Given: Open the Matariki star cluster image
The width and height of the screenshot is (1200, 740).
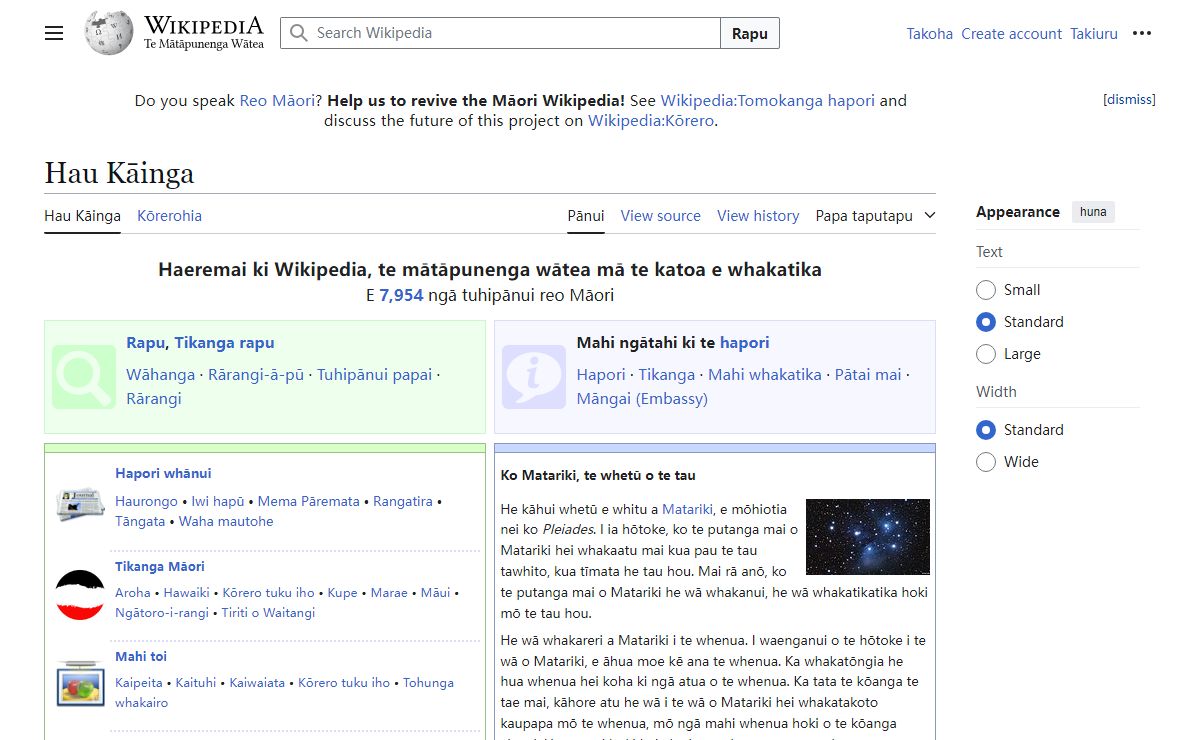Looking at the screenshot, I should coord(868,537).
